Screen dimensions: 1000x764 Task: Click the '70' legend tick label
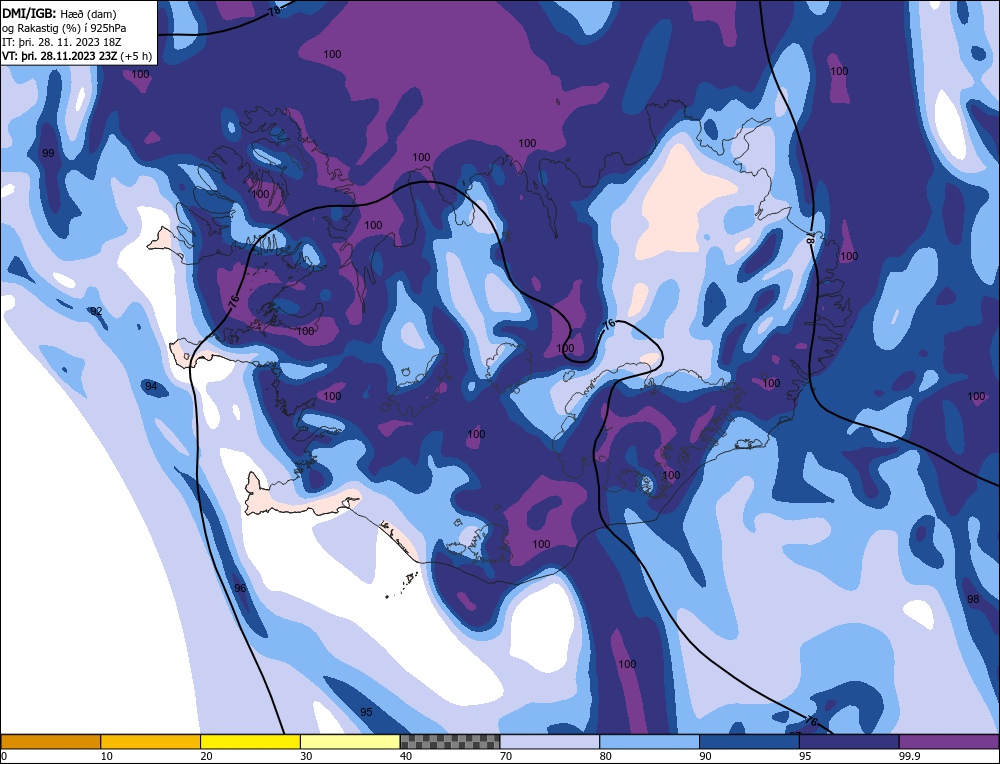(507, 756)
